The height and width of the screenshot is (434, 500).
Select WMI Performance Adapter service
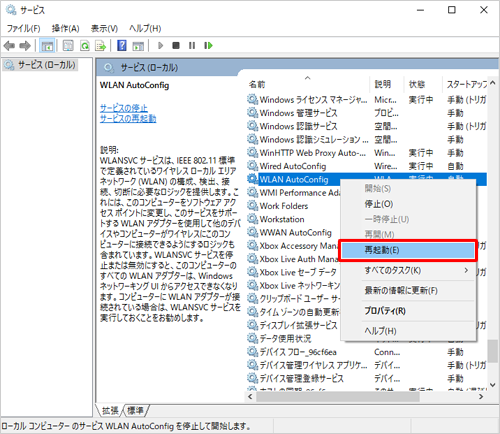pos(300,193)
